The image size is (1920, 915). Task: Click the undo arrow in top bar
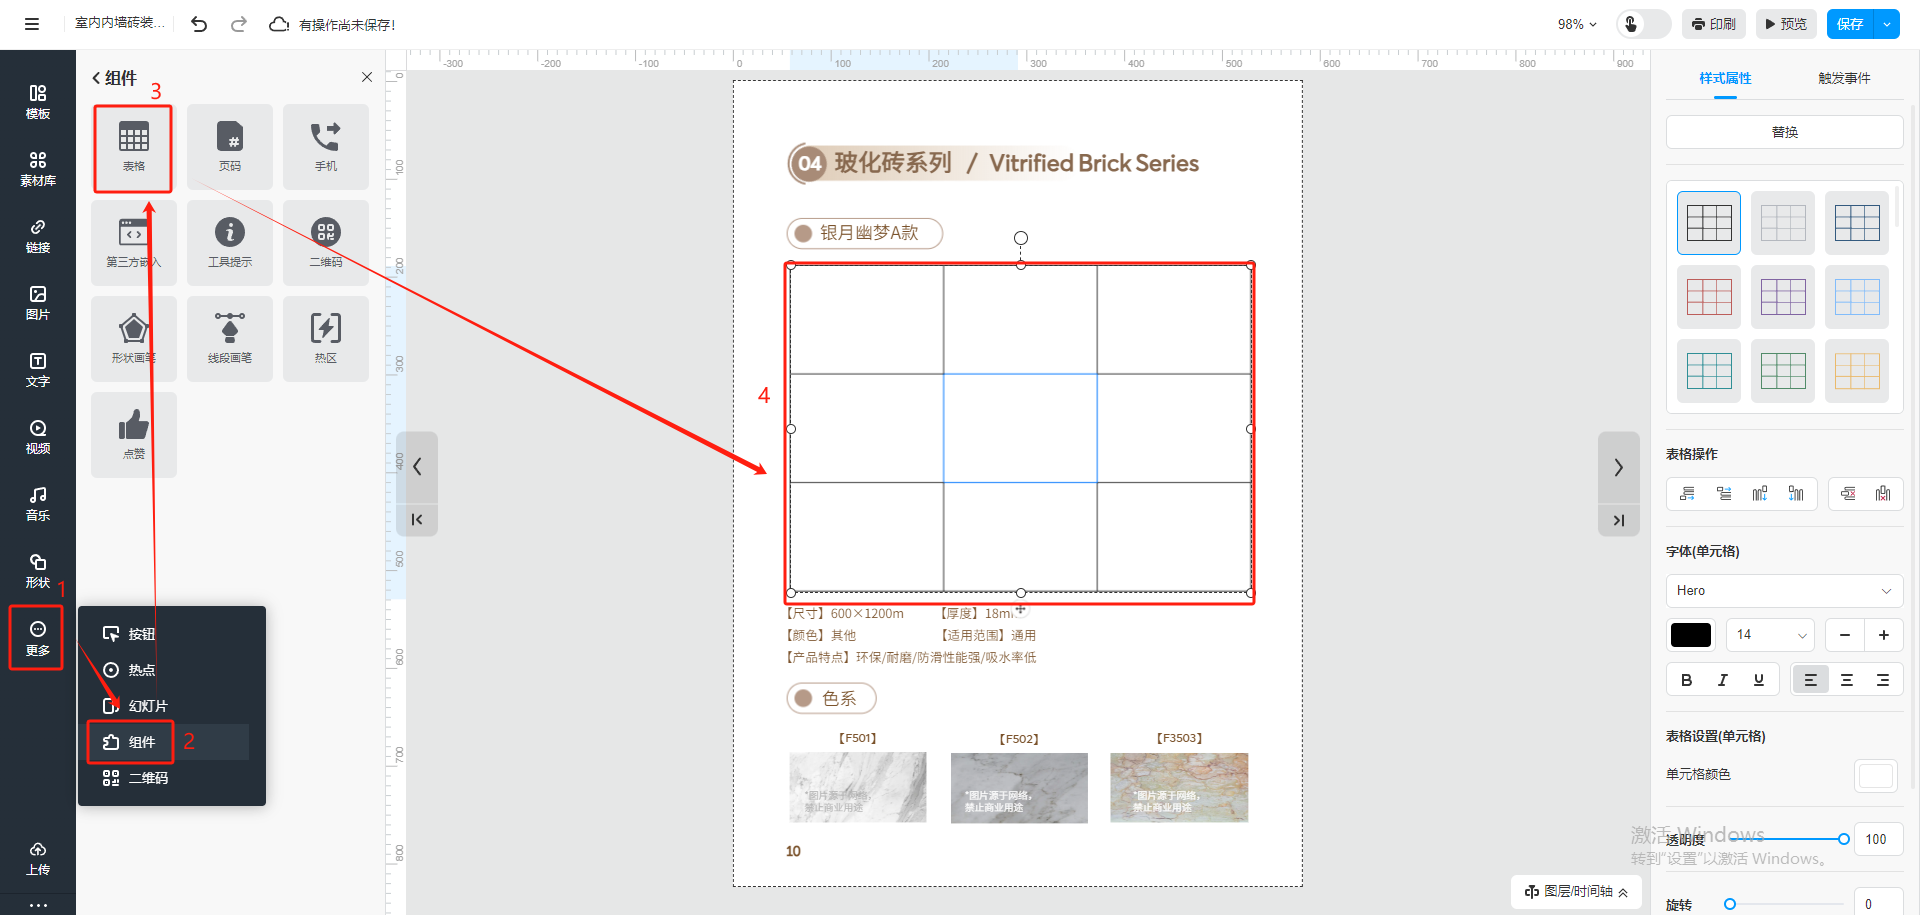point(199,24)
